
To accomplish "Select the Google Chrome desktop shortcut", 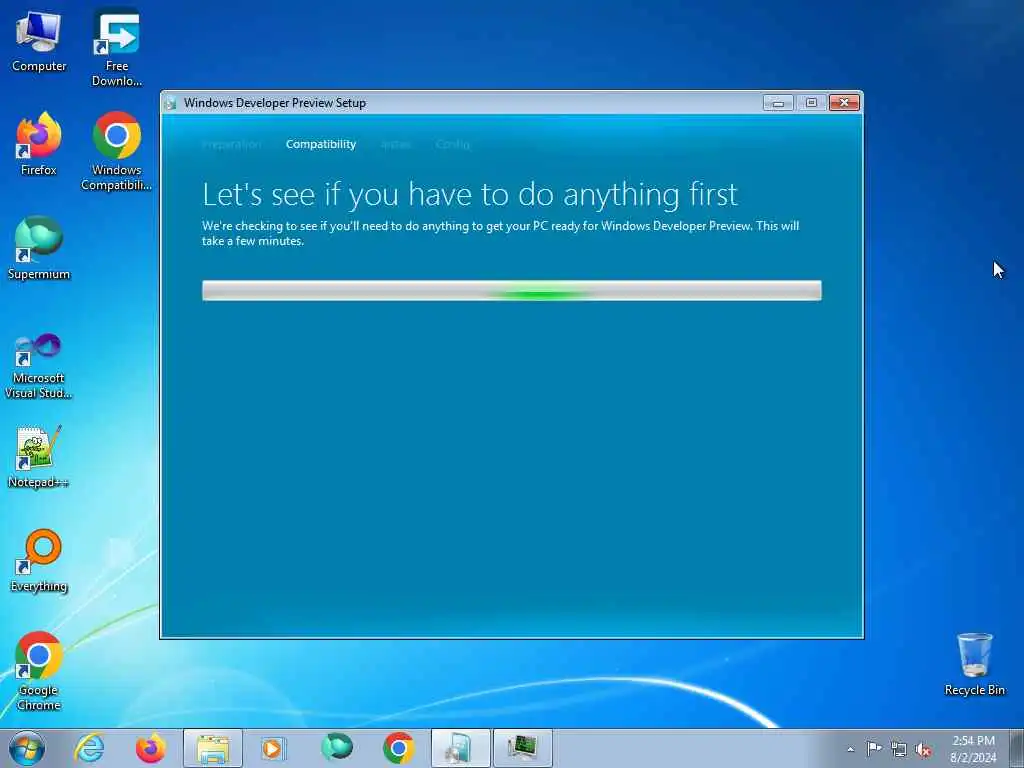I will [39, 671].
